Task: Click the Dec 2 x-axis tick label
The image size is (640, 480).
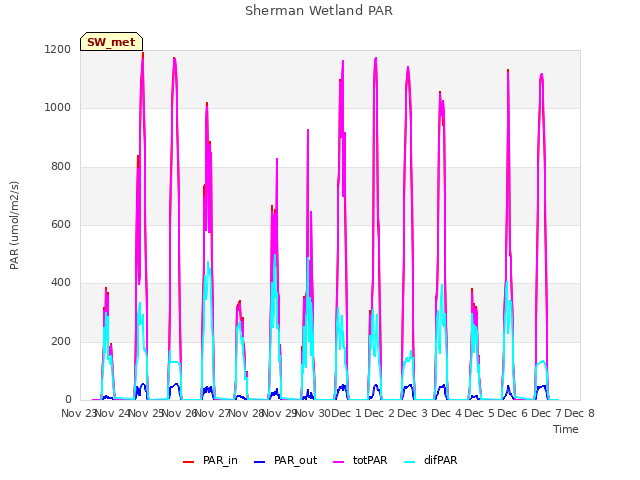Action: tap(379, 413)
